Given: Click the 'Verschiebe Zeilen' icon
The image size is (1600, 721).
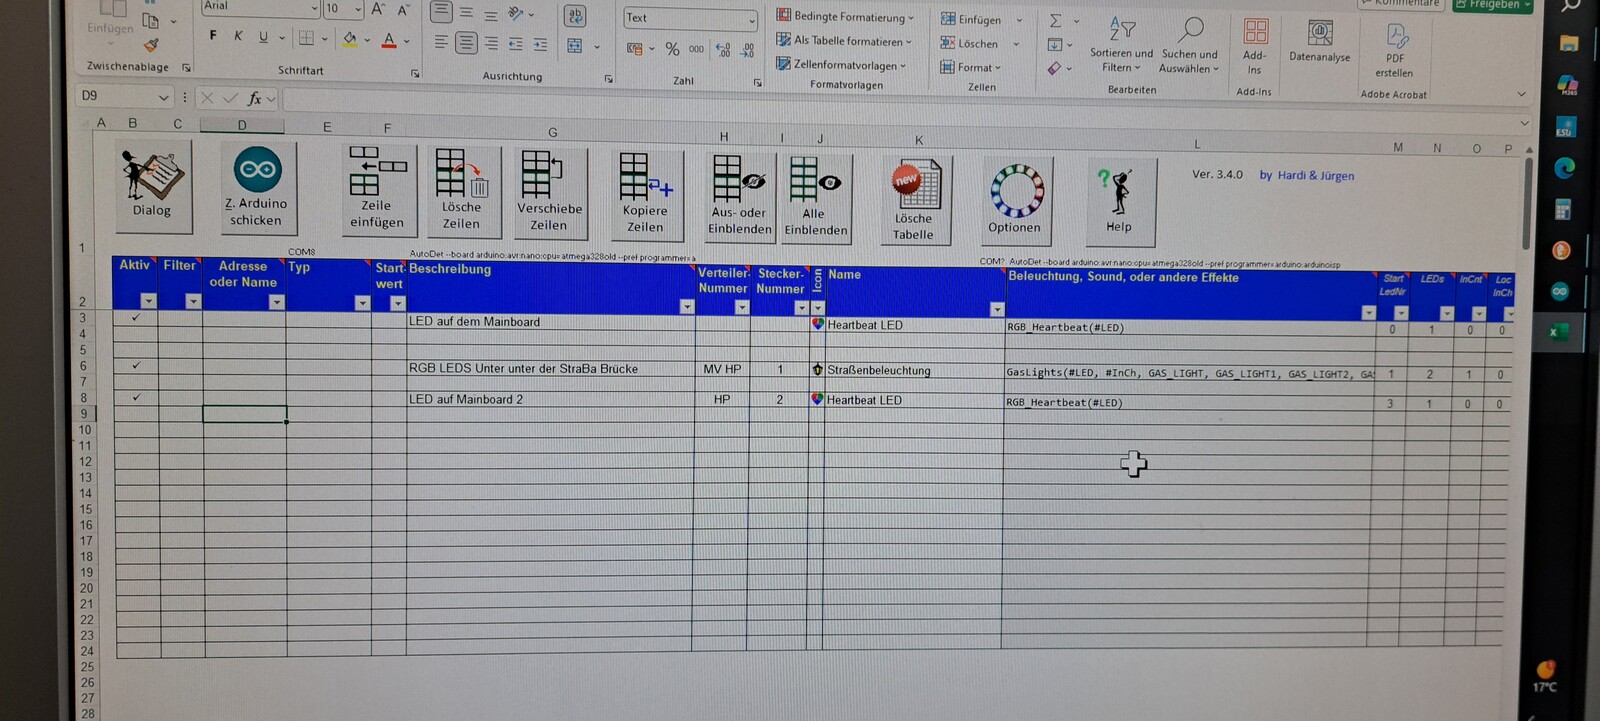Looking at the screenshot, I should pos(549,191).
